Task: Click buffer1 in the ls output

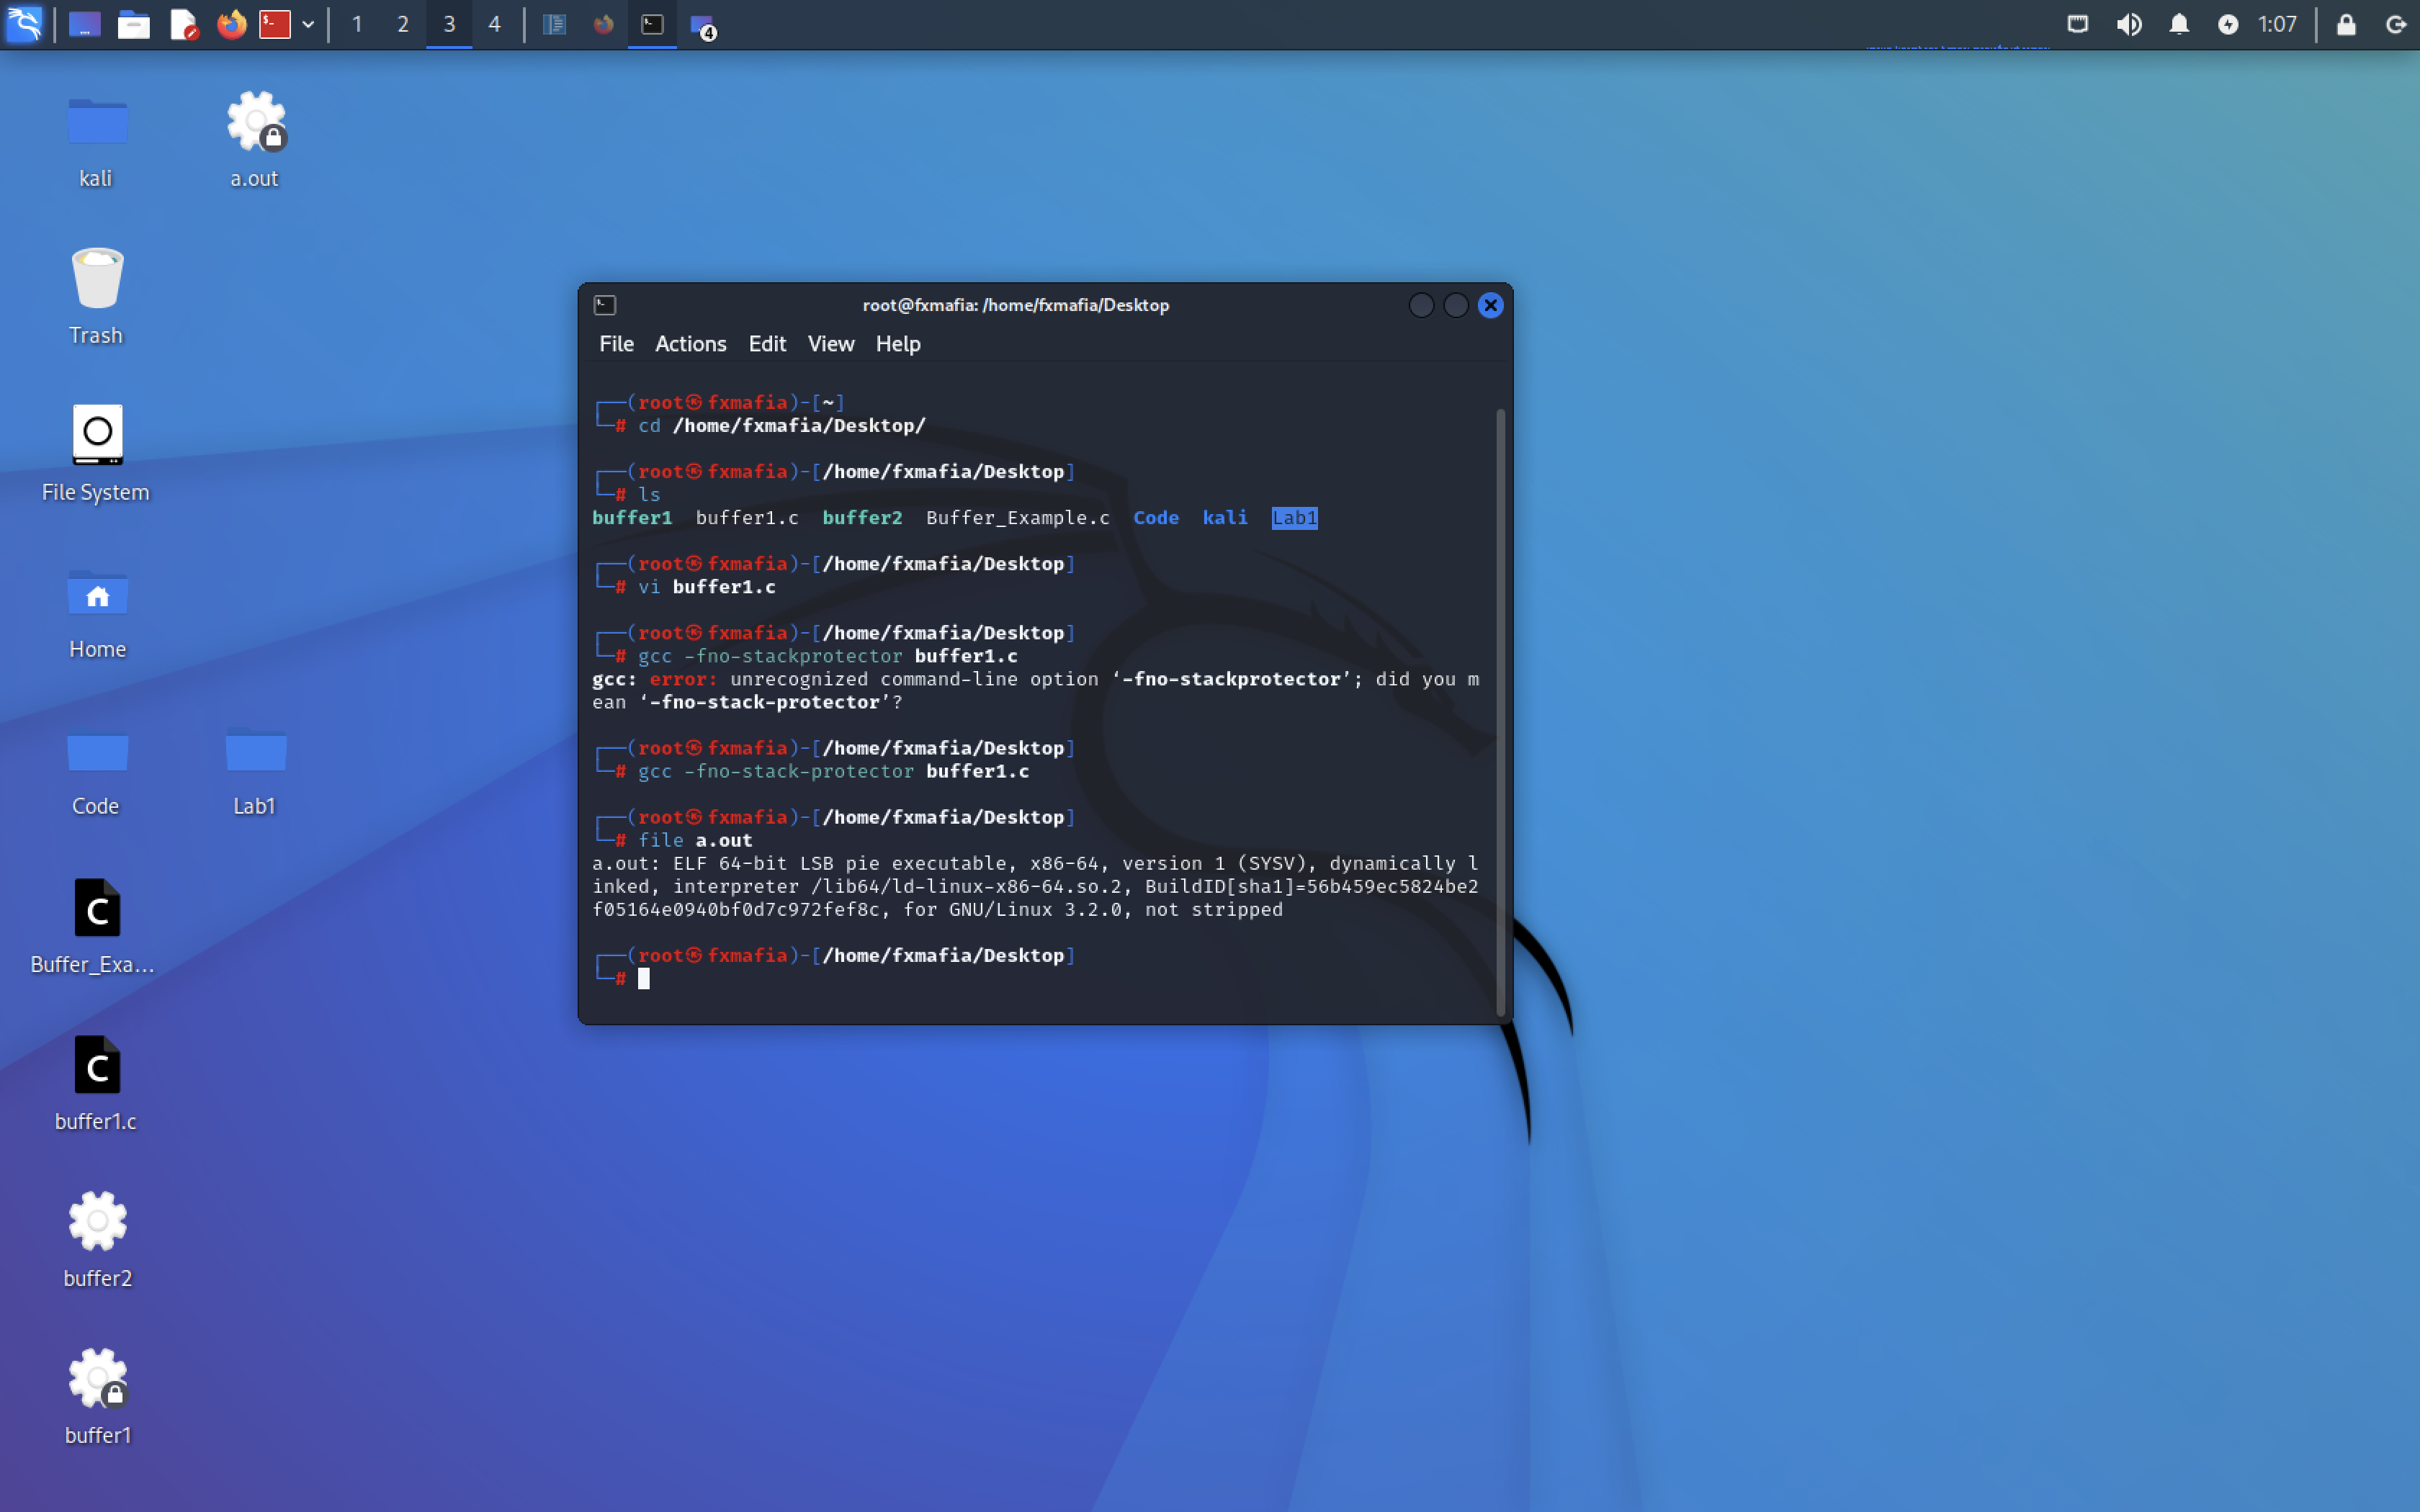Action: click(x=632, y=518)
